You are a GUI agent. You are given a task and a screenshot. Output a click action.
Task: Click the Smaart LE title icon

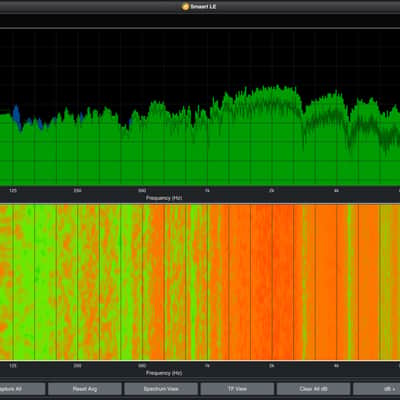(185, 6)
